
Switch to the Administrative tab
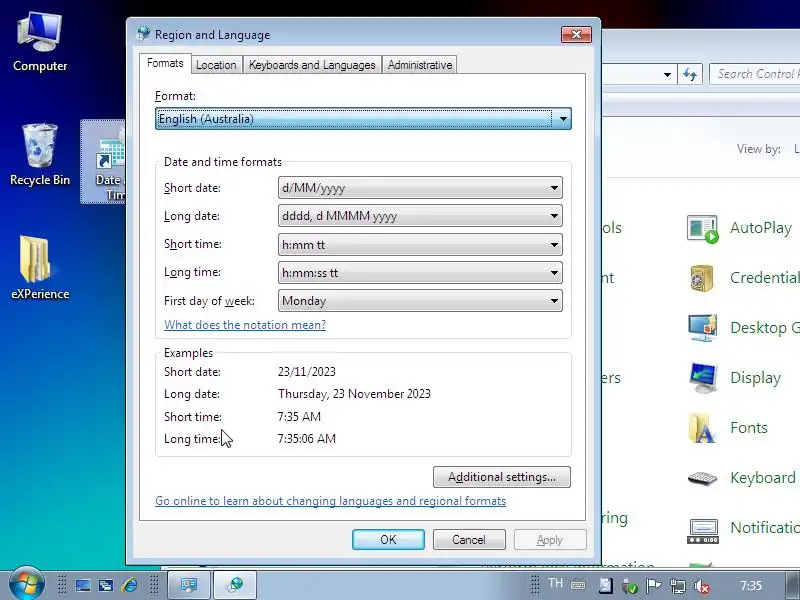click(x=420, y=65)
